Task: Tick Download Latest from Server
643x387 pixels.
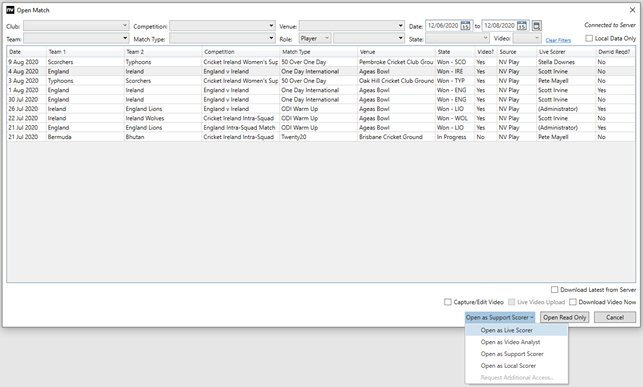Action: point(554,289)
